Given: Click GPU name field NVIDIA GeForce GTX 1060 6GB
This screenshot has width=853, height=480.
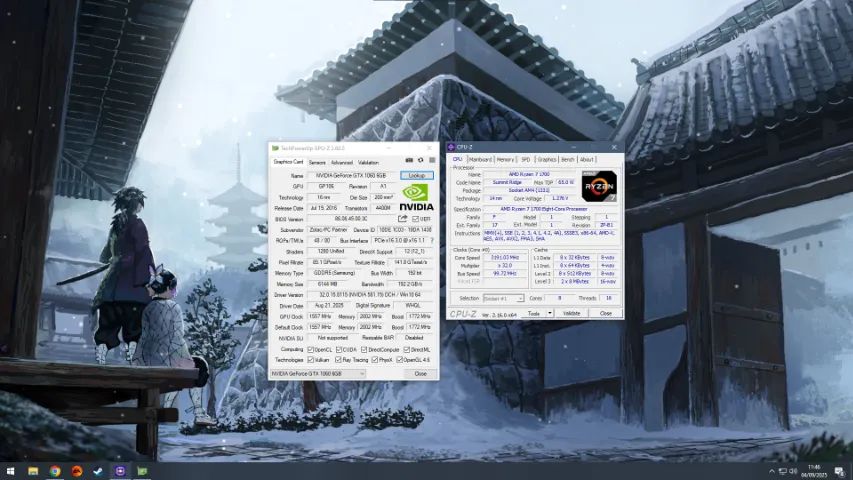Looking at the screenshot, I should [x=351, y=176].
